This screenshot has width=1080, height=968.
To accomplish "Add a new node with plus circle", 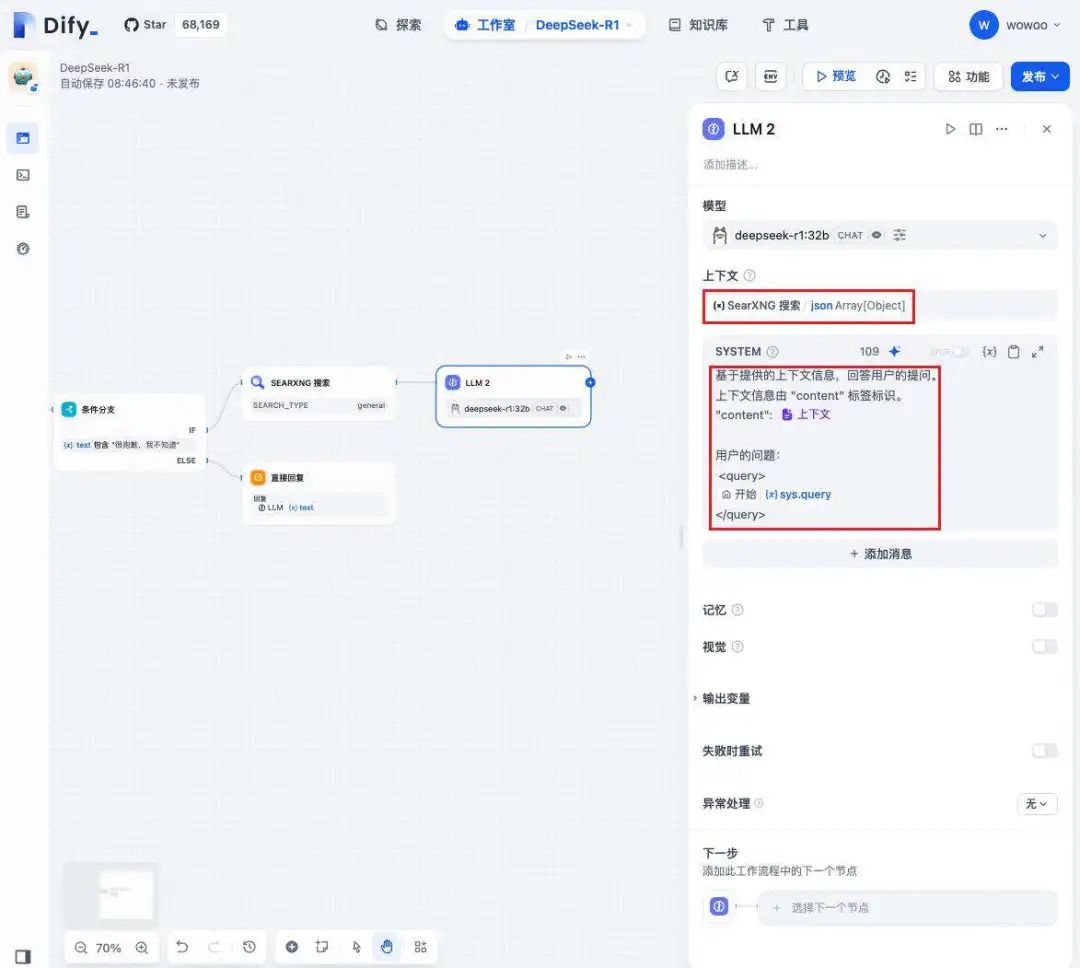I will pos(291,947).
